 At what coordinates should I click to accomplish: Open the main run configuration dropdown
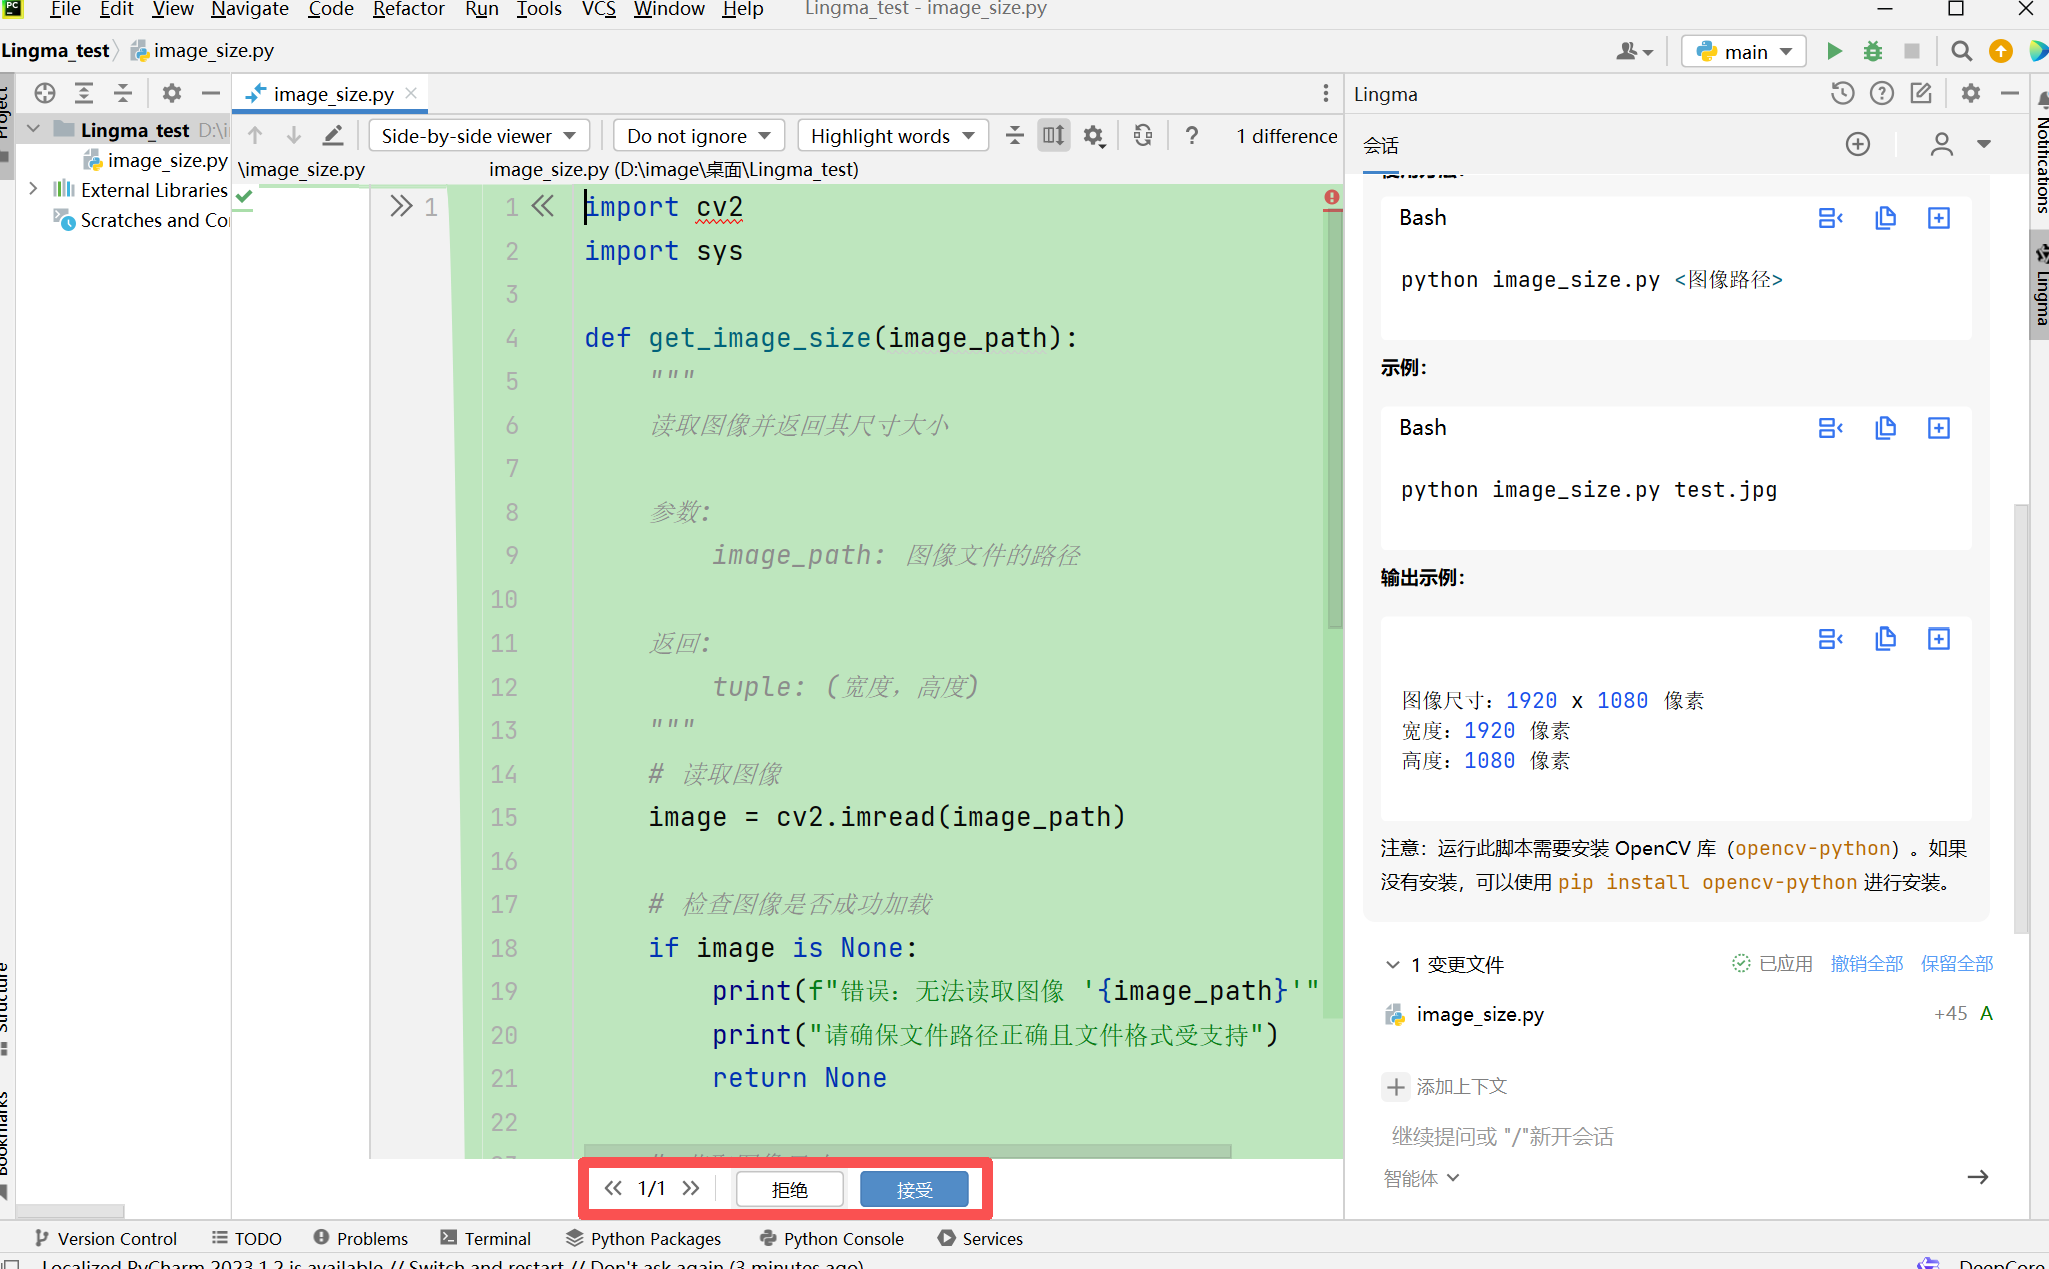point(1744,52)
